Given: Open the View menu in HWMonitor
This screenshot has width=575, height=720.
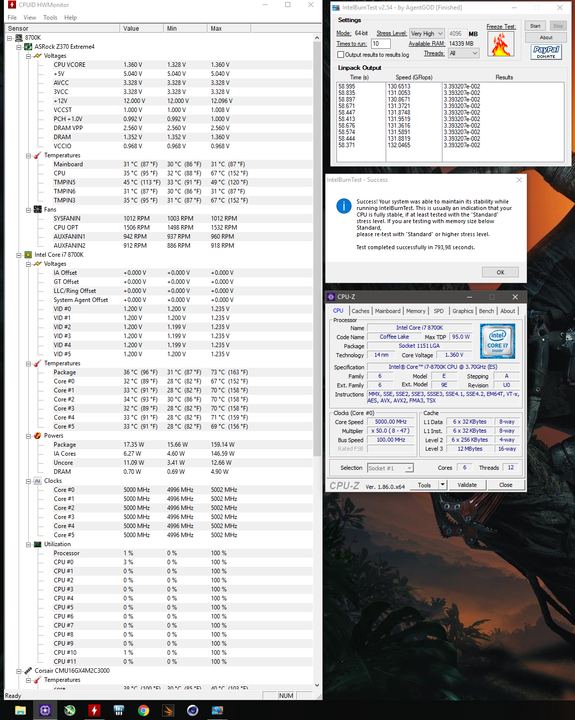Looking at the screenshot, I should 30,17.
